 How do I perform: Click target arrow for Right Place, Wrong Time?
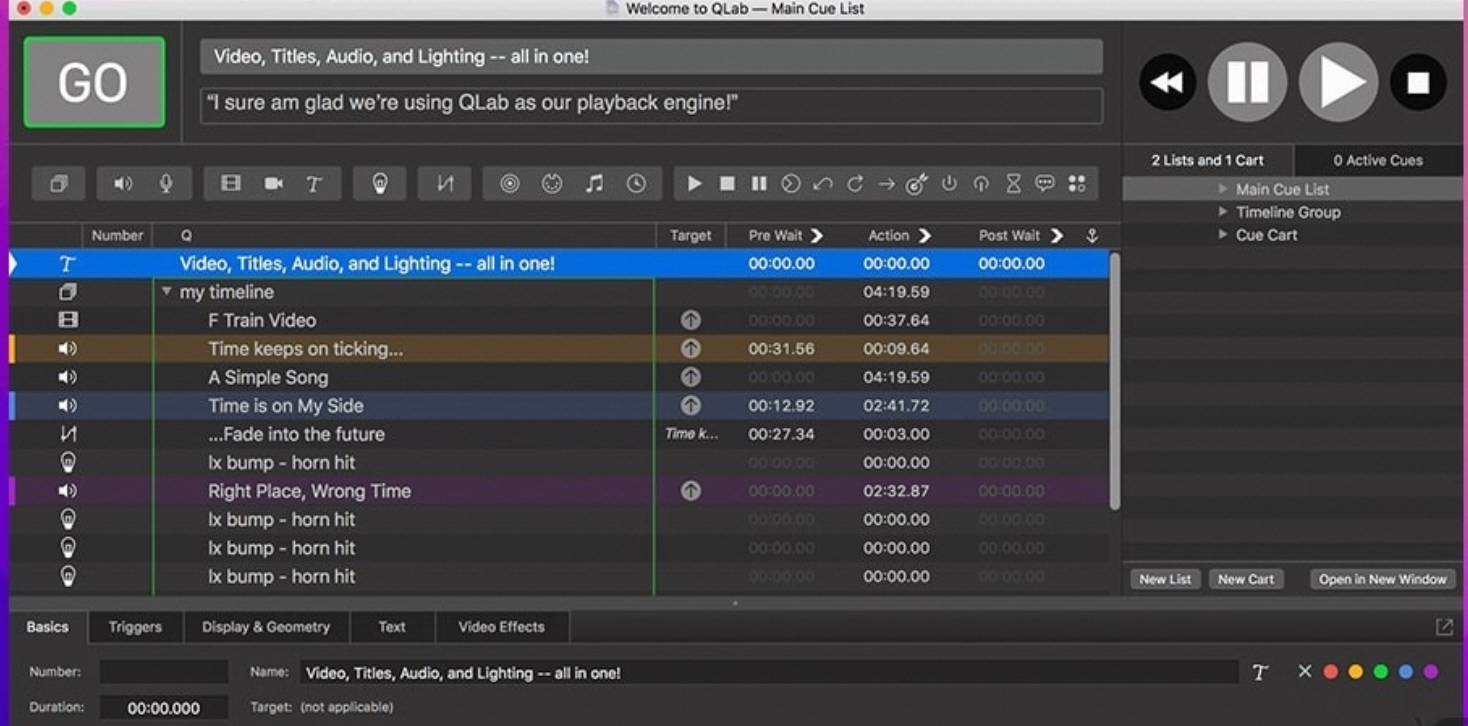(x=691, y=491)
